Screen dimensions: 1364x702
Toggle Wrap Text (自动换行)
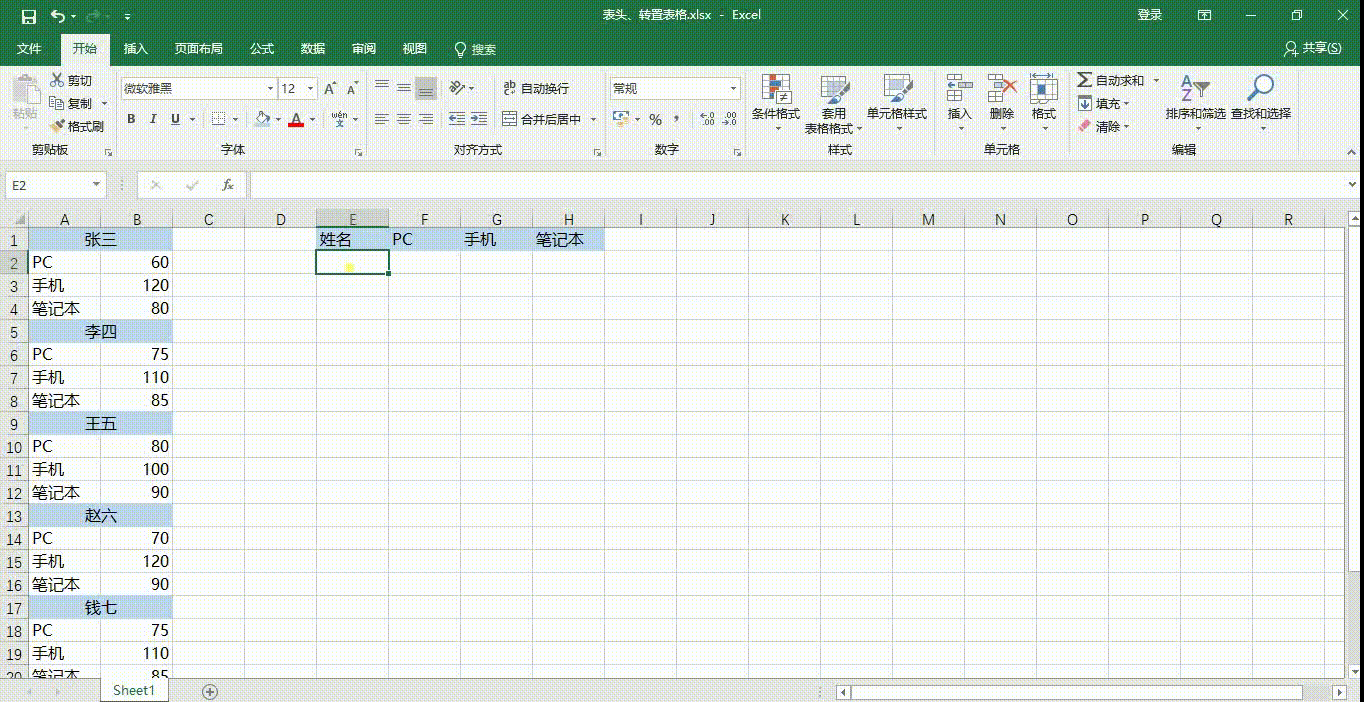[x=536, y=89]
